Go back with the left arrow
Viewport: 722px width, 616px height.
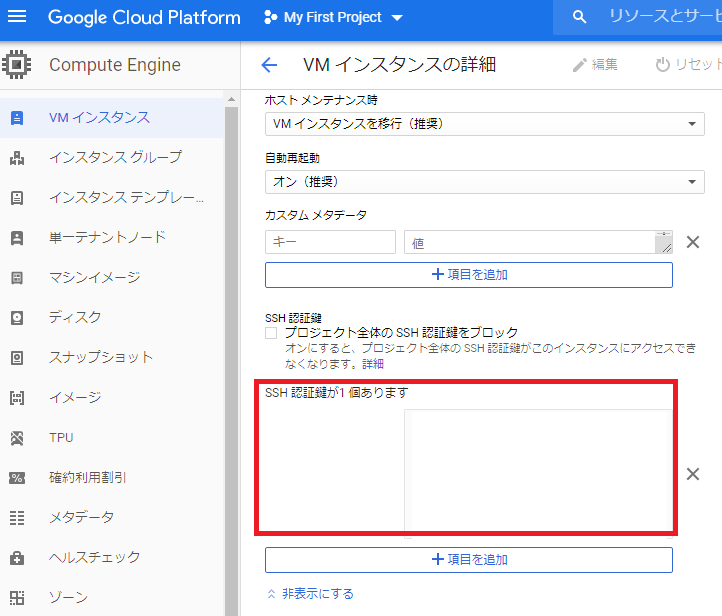click(269, 65)
